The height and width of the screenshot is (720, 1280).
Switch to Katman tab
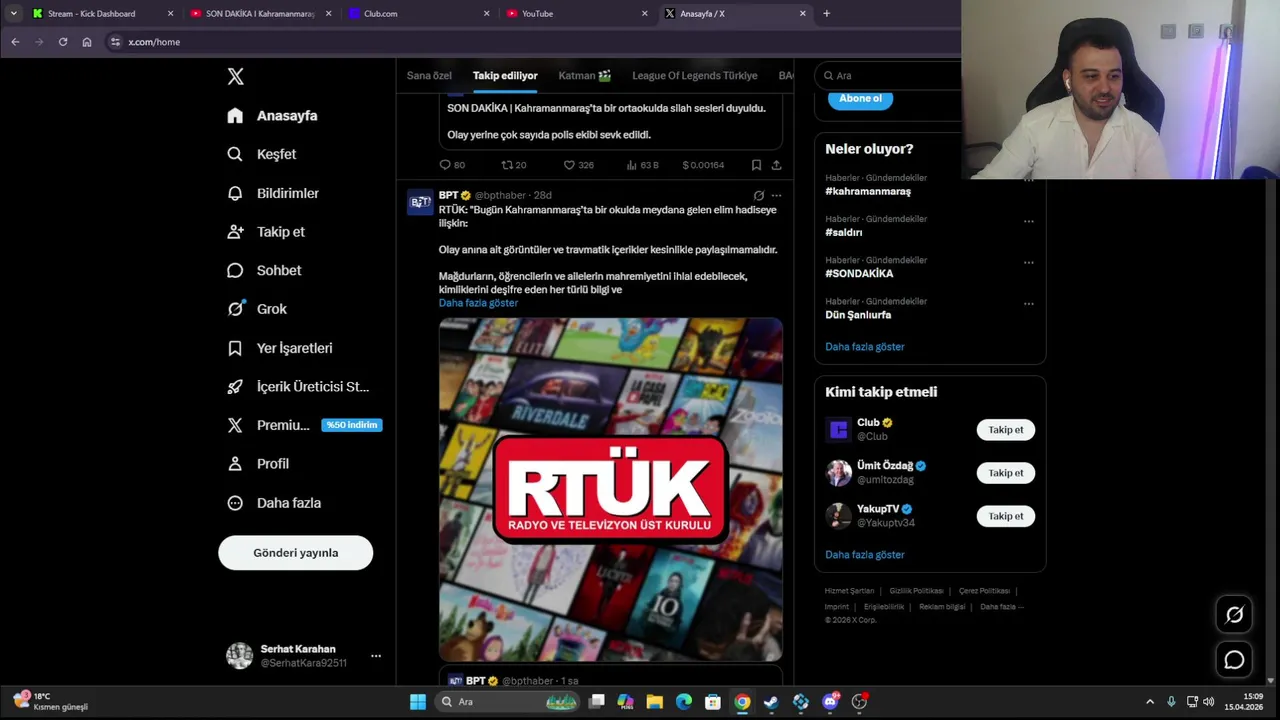pos(585,76)
